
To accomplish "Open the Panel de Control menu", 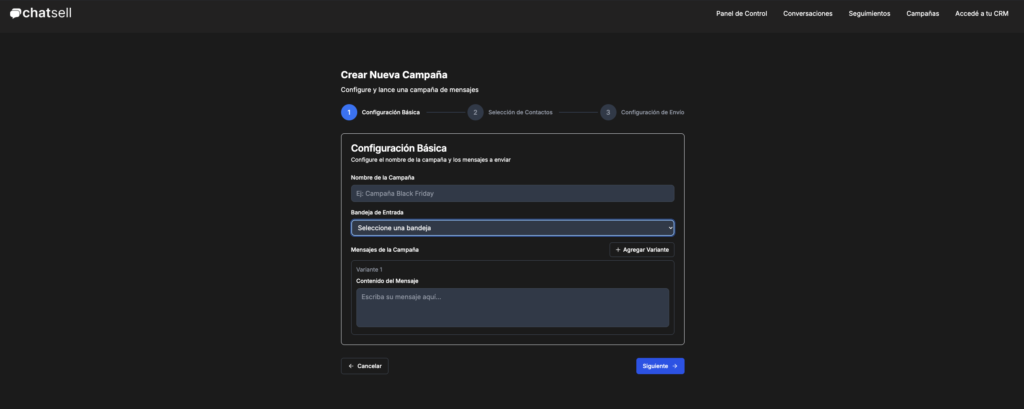I will tap(741, 14).
